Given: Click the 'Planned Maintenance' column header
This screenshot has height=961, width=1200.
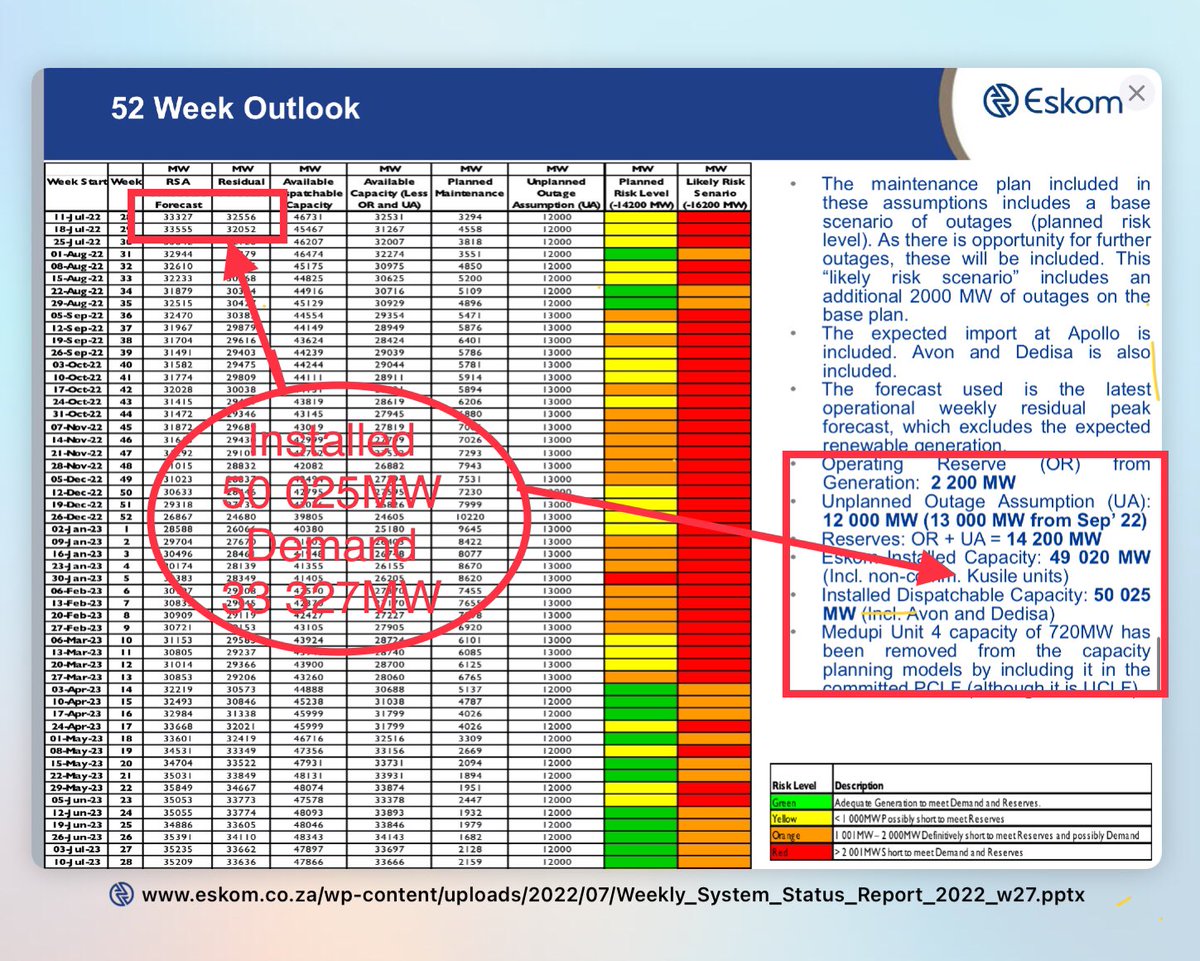Looking at the screenshot, I should tap(470, 188).
